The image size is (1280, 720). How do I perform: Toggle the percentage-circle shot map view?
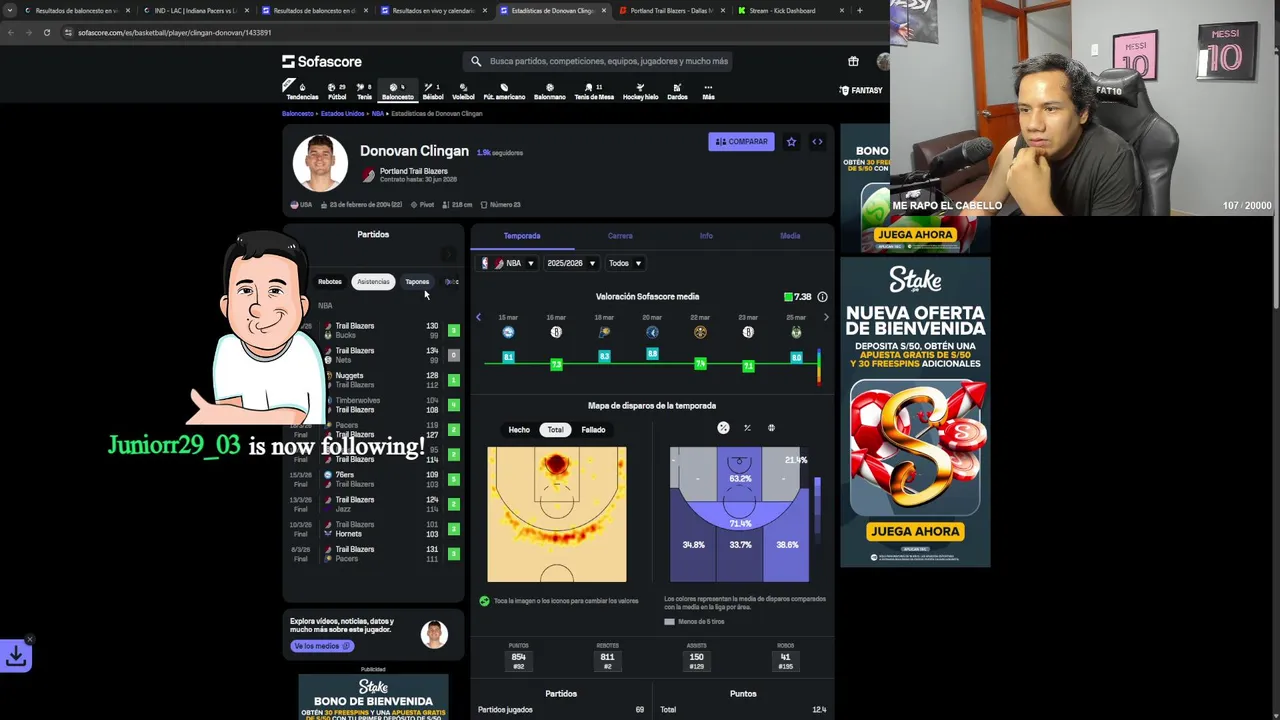click(x=723, y=428)
